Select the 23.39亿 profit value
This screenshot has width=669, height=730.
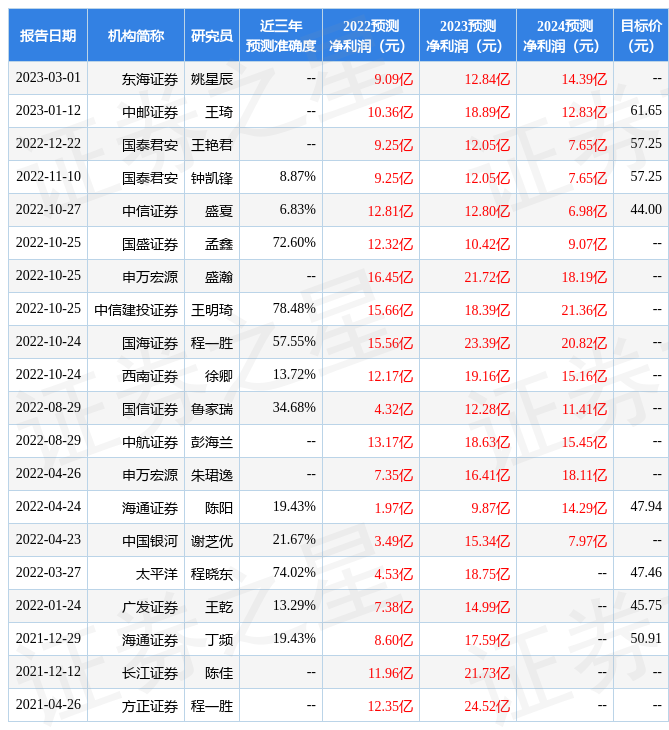(x=487, y=344)
